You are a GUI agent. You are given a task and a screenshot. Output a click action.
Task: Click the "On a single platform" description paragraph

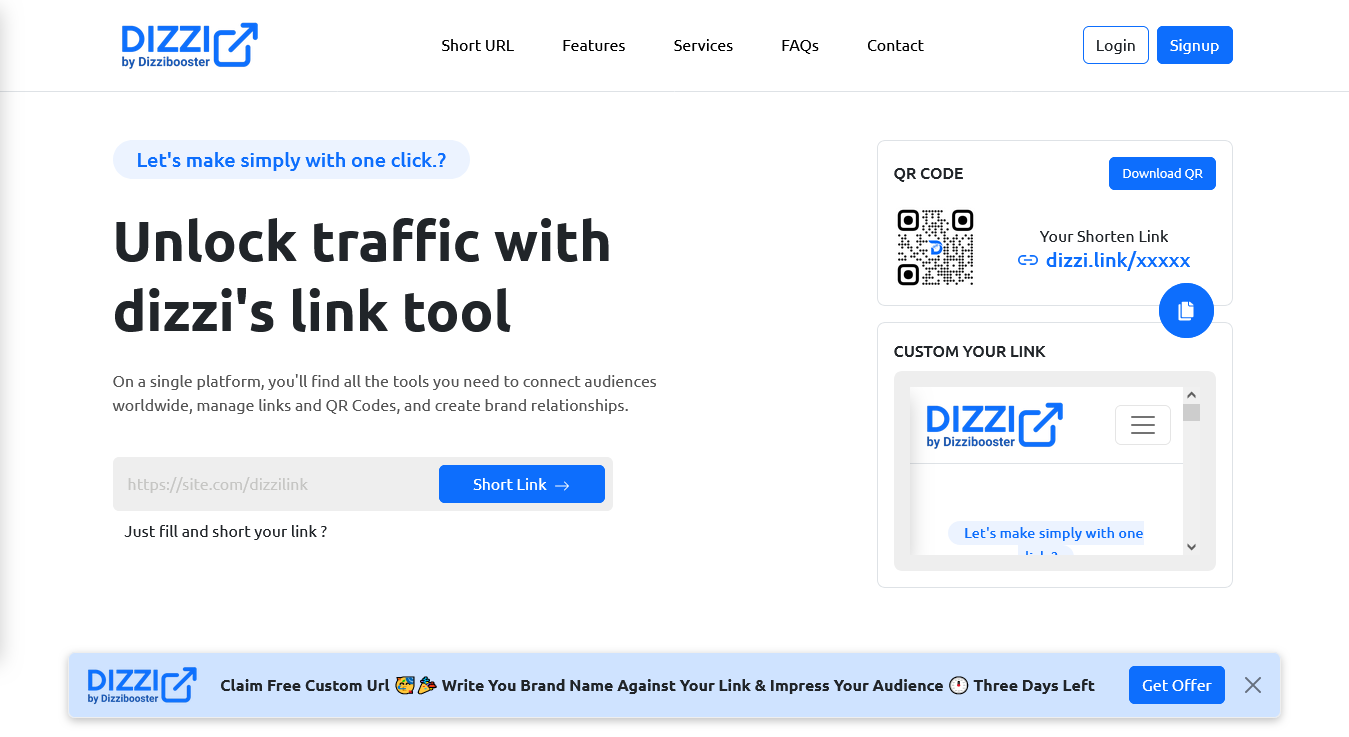click(x=385, y=394)
